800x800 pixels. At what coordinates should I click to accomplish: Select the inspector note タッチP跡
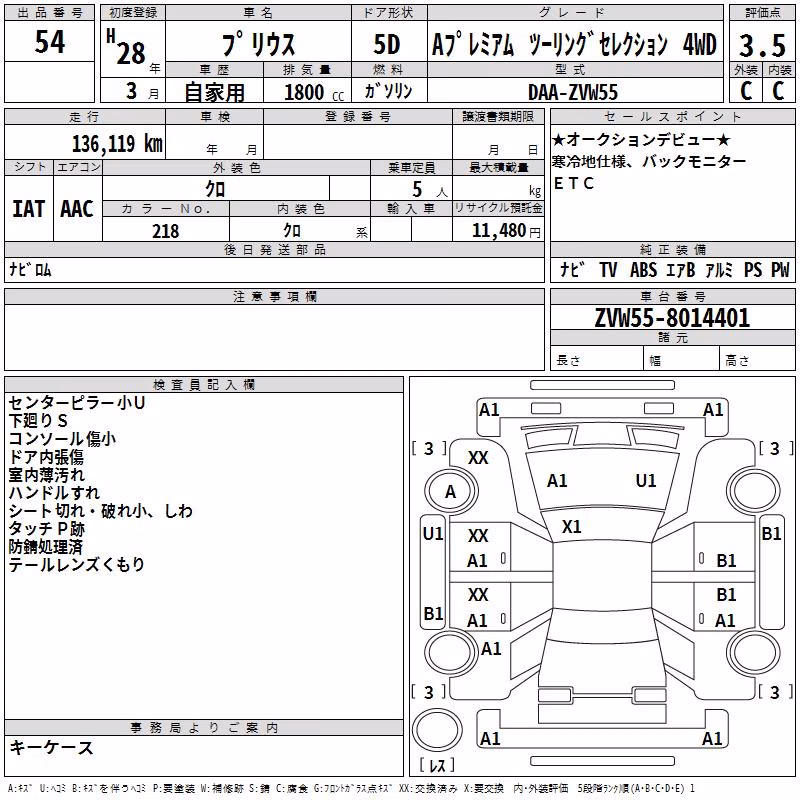pos(46,529)
